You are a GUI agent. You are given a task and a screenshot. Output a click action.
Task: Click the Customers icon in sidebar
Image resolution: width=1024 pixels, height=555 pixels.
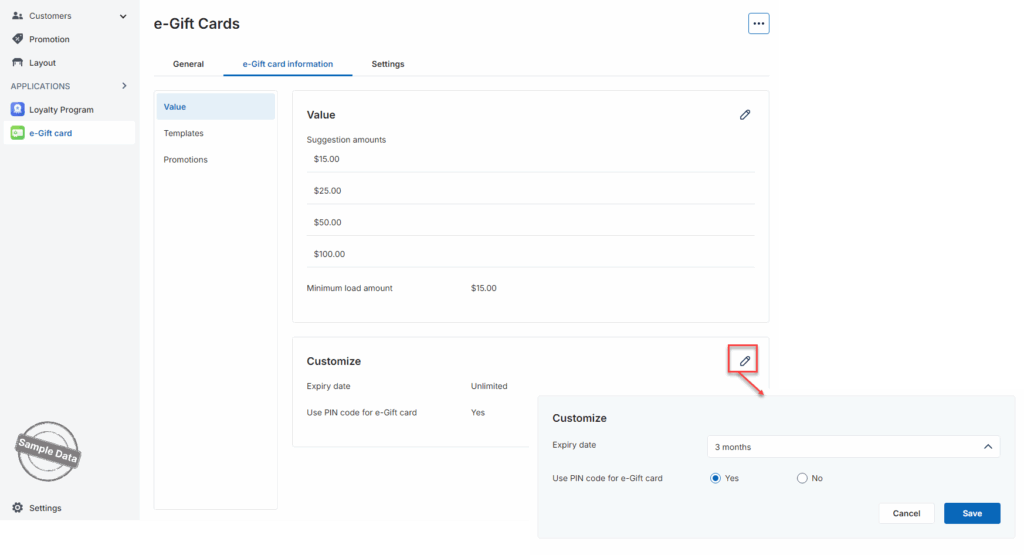(17, 16)
